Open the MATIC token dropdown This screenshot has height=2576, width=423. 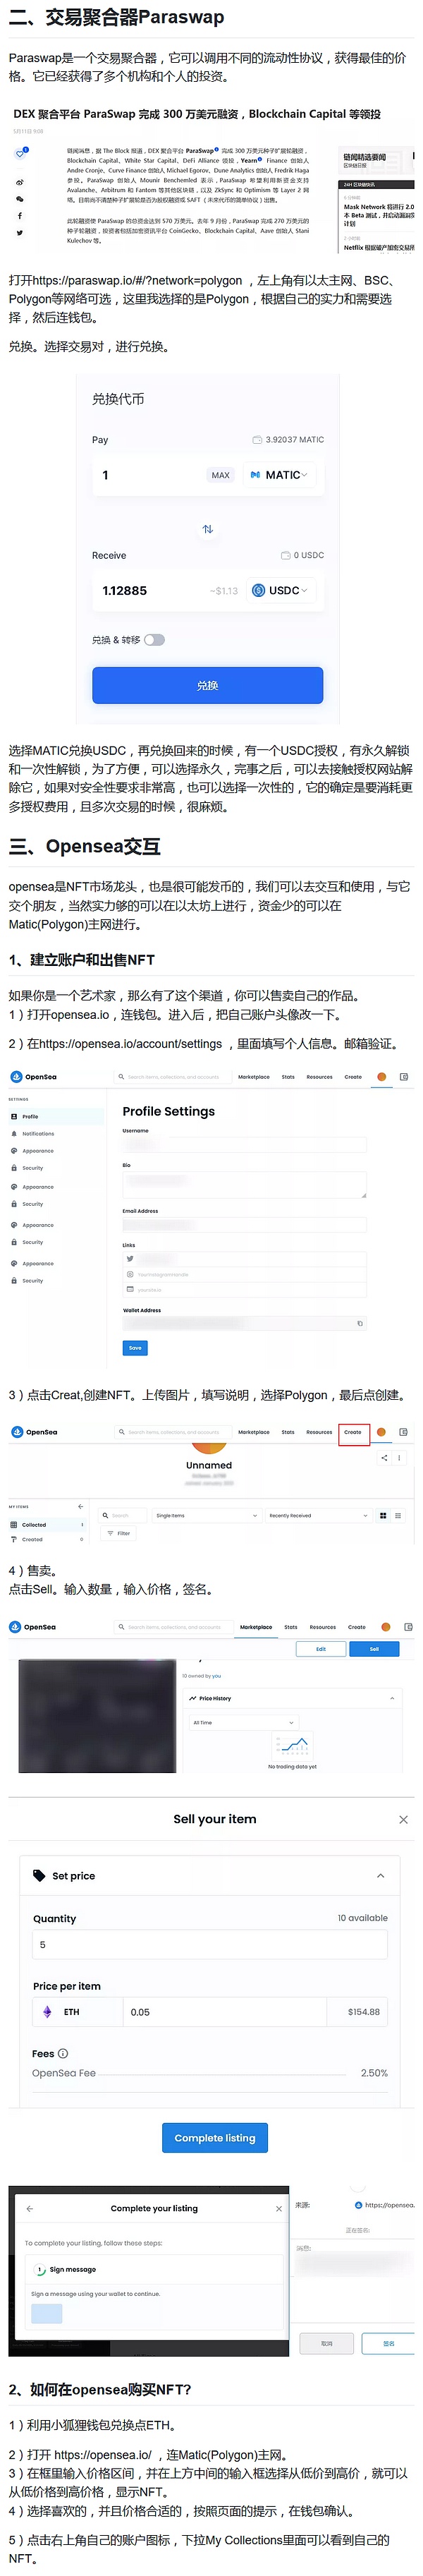(x=280, y=475)
